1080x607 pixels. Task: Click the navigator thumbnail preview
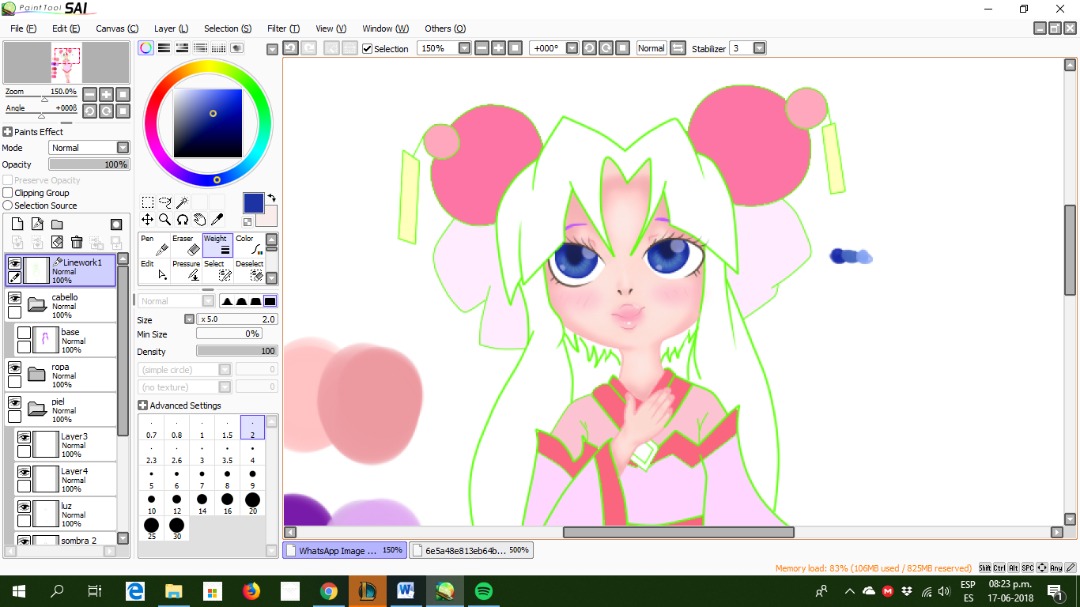(x=66, y=63)
